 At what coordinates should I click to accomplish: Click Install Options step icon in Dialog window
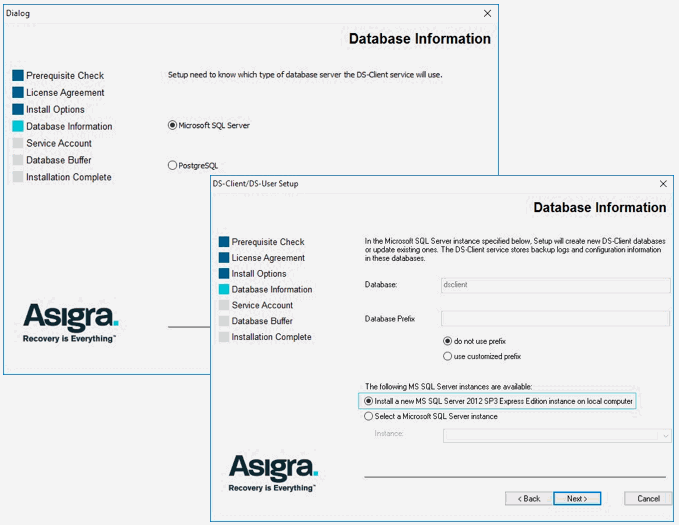(18, 109)
